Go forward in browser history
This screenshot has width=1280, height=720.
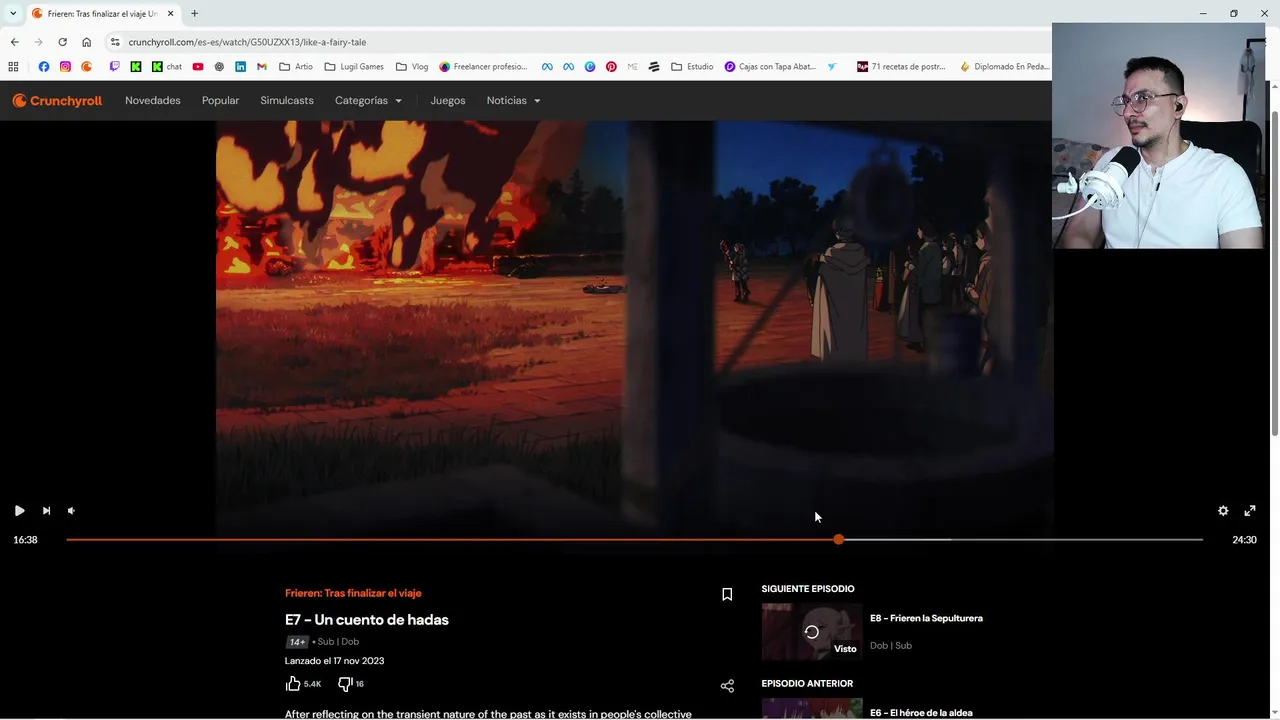pos(38,42)
